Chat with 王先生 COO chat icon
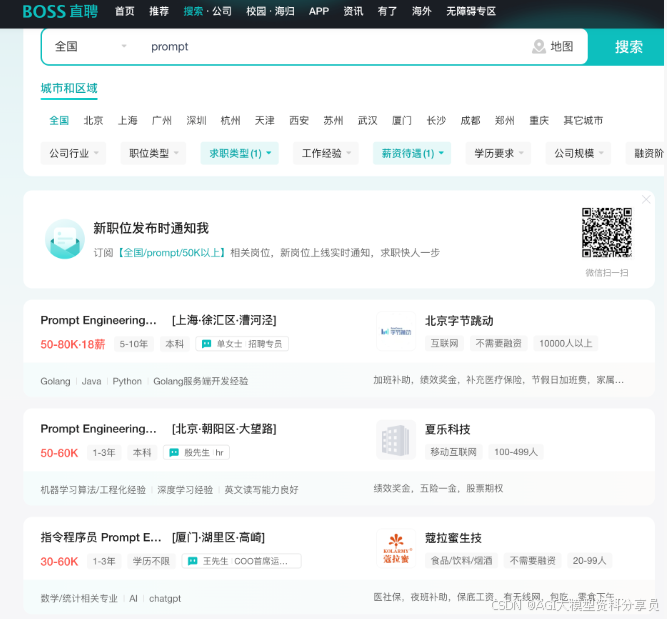The width and height of the screenshot is (667, 619). pos(192,561)
